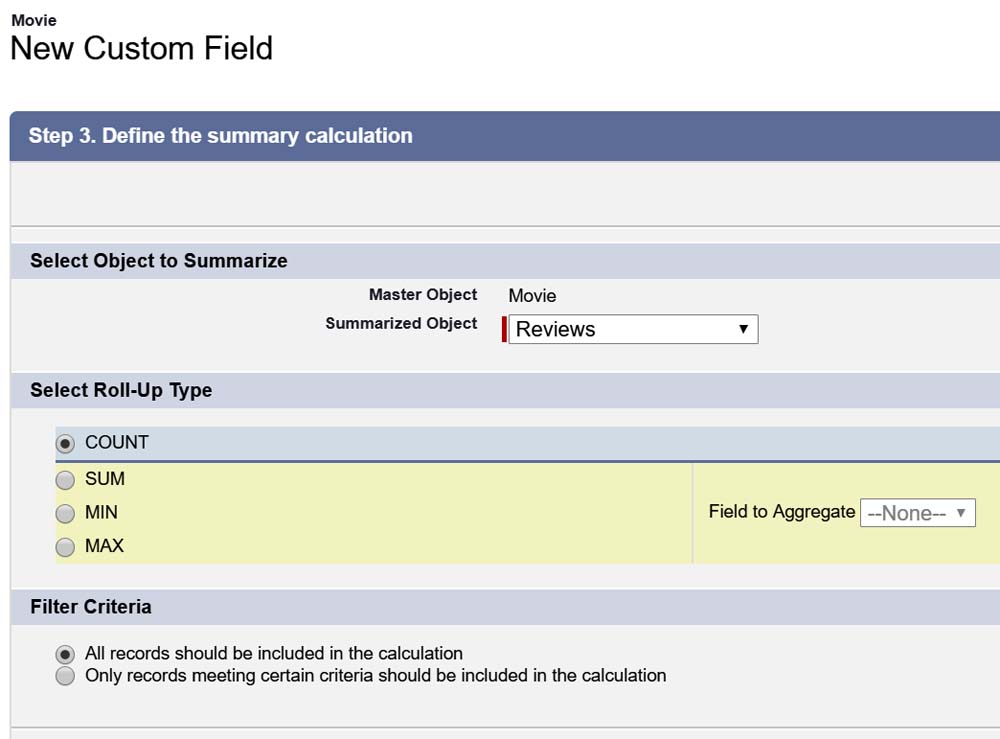Image resolution: width=1000 pixels, height=739 pixels.
Task: Click the small 'Movie' text above the page title
Action: tap(34, 20)
